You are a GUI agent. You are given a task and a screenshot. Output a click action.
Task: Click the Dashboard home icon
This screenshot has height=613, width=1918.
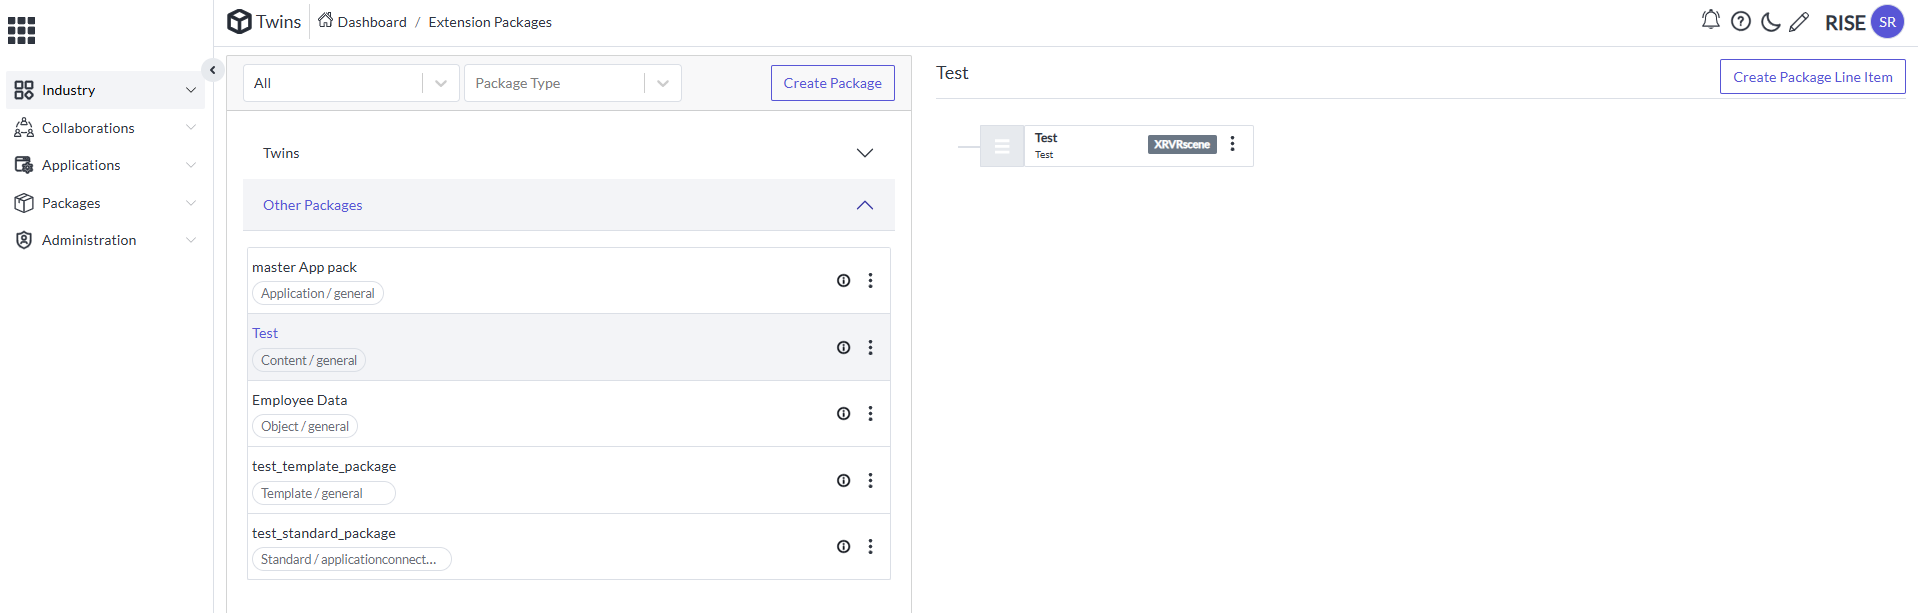click(x=326, y=19)
